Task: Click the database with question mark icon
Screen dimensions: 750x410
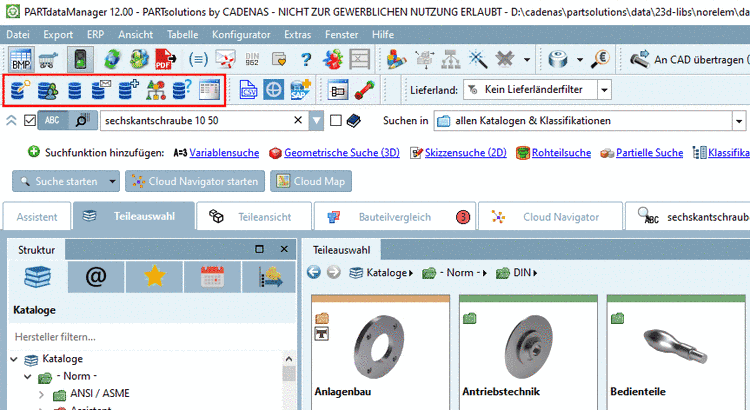Action: pyautogui.click(x=182, y=90)
